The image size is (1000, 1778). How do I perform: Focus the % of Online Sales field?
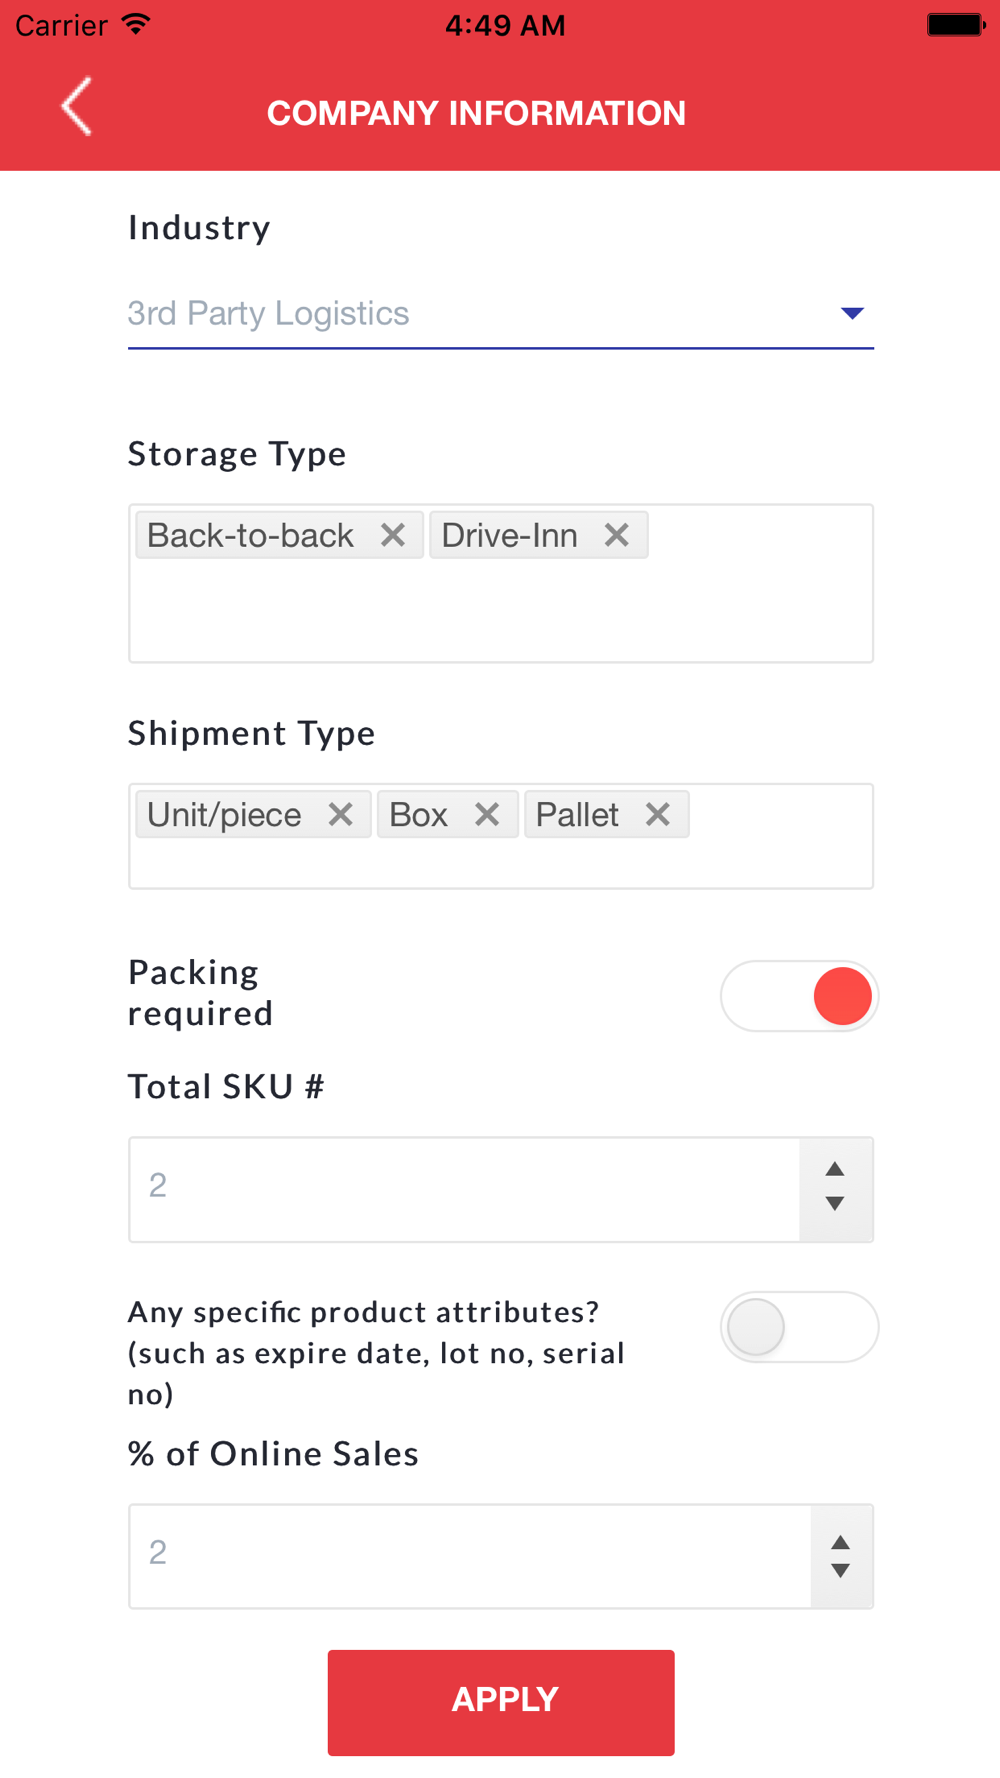[x=470, y=1556]
